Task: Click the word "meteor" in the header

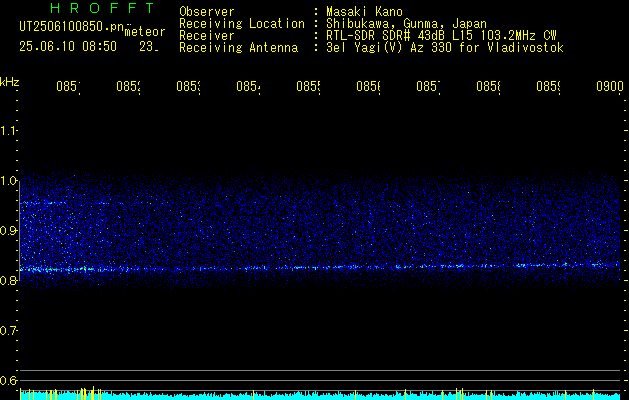Action: (144, 32)
